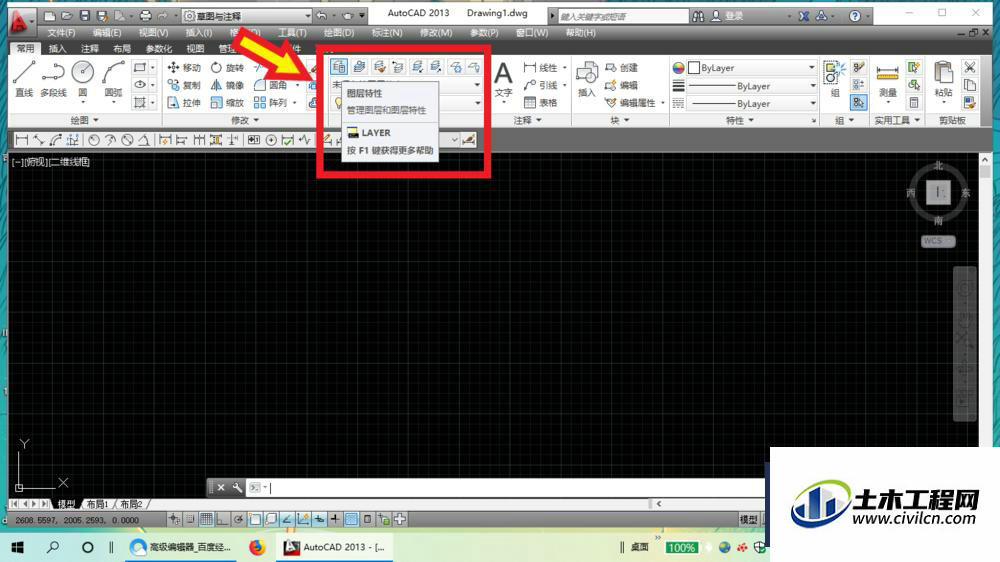Click the Edit Attributes (编辑属性) tool
The width and height of the screenshot is (1000, 562).
coord(631,102)
